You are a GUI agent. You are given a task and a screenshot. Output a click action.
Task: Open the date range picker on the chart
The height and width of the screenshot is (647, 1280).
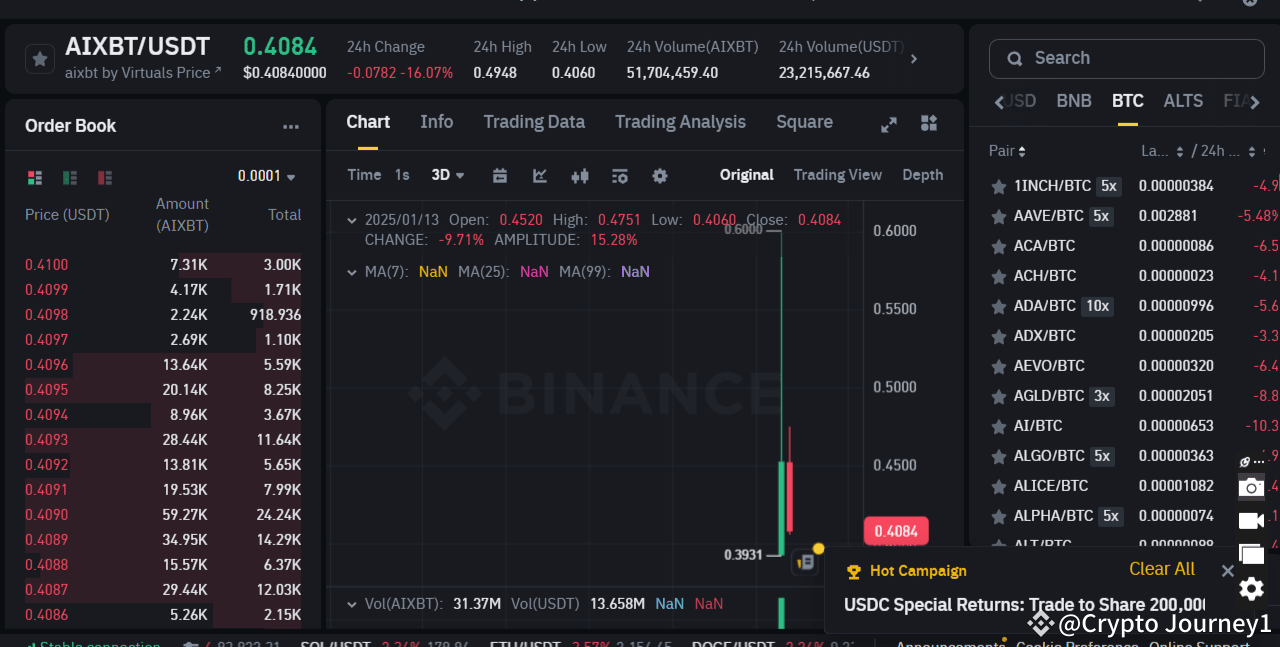(499, 175)
